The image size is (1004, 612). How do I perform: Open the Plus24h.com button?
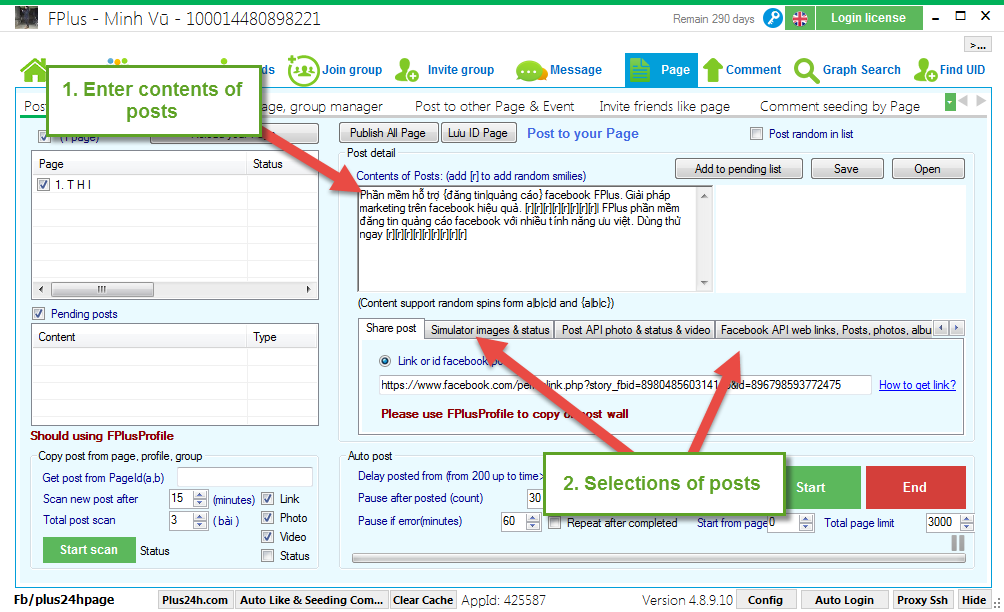point(195,600)
